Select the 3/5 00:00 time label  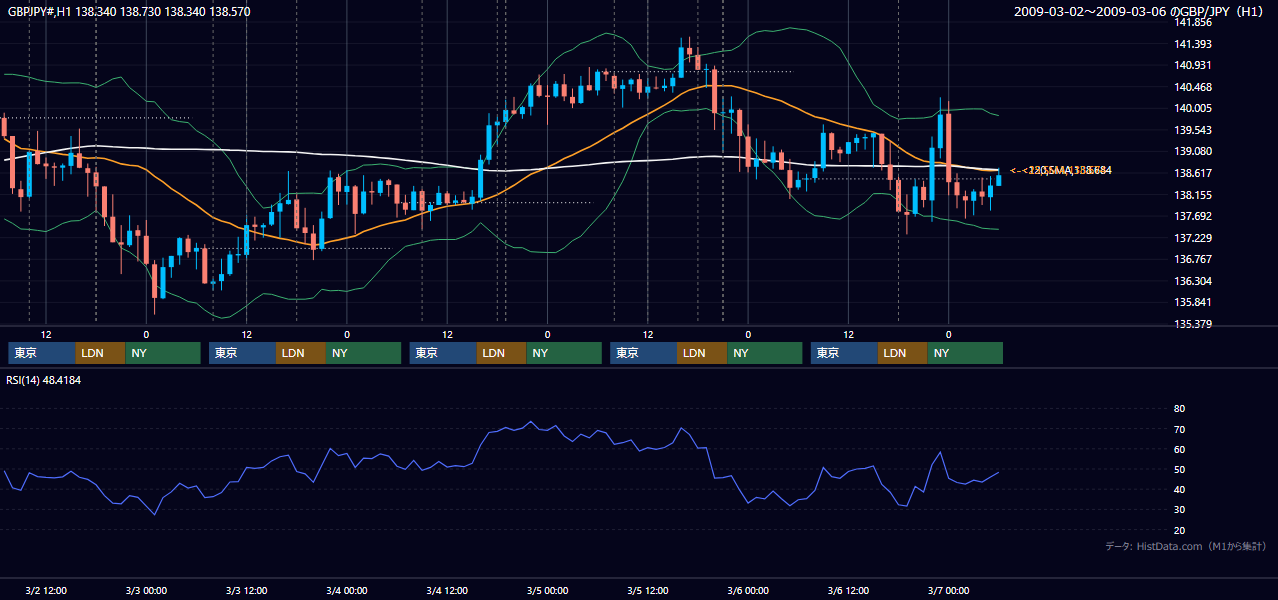(x=547, y=591)
